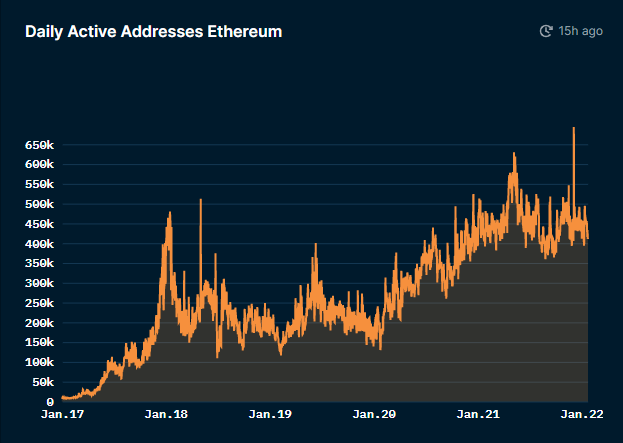Click the refresh clock icon beside 15h ago

point(546,31)
